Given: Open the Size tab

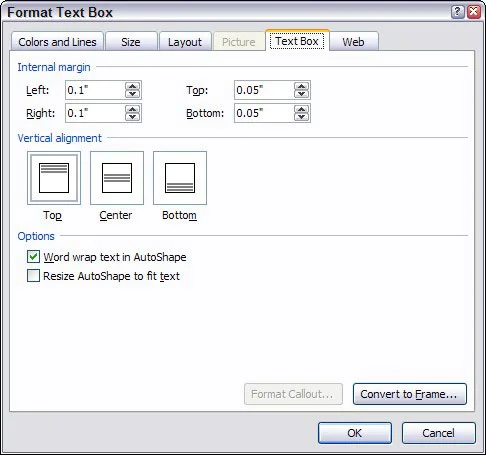Looking at the screenshot, I should [x=131, y=42].
